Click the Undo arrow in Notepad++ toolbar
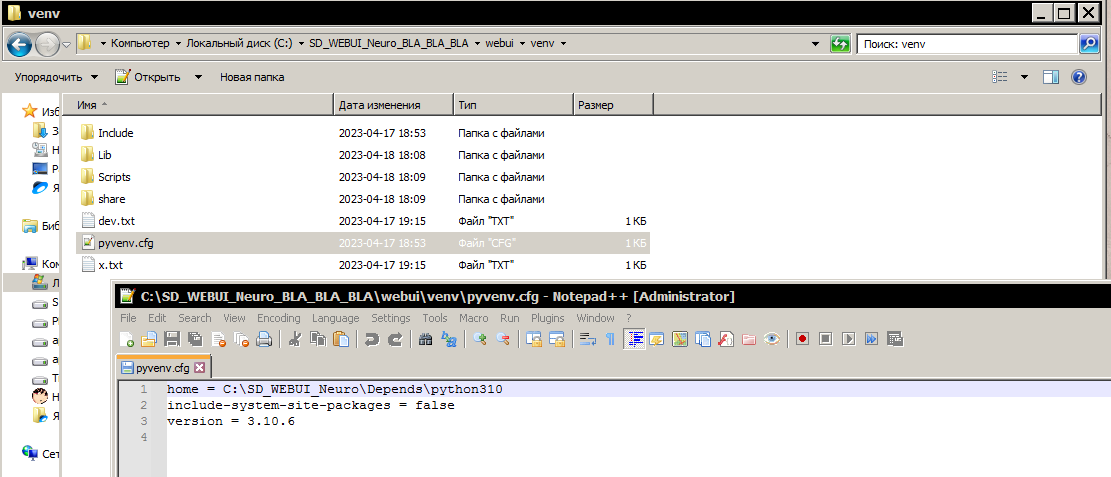This screenshot has height=477, width=1111. [372, 339]
